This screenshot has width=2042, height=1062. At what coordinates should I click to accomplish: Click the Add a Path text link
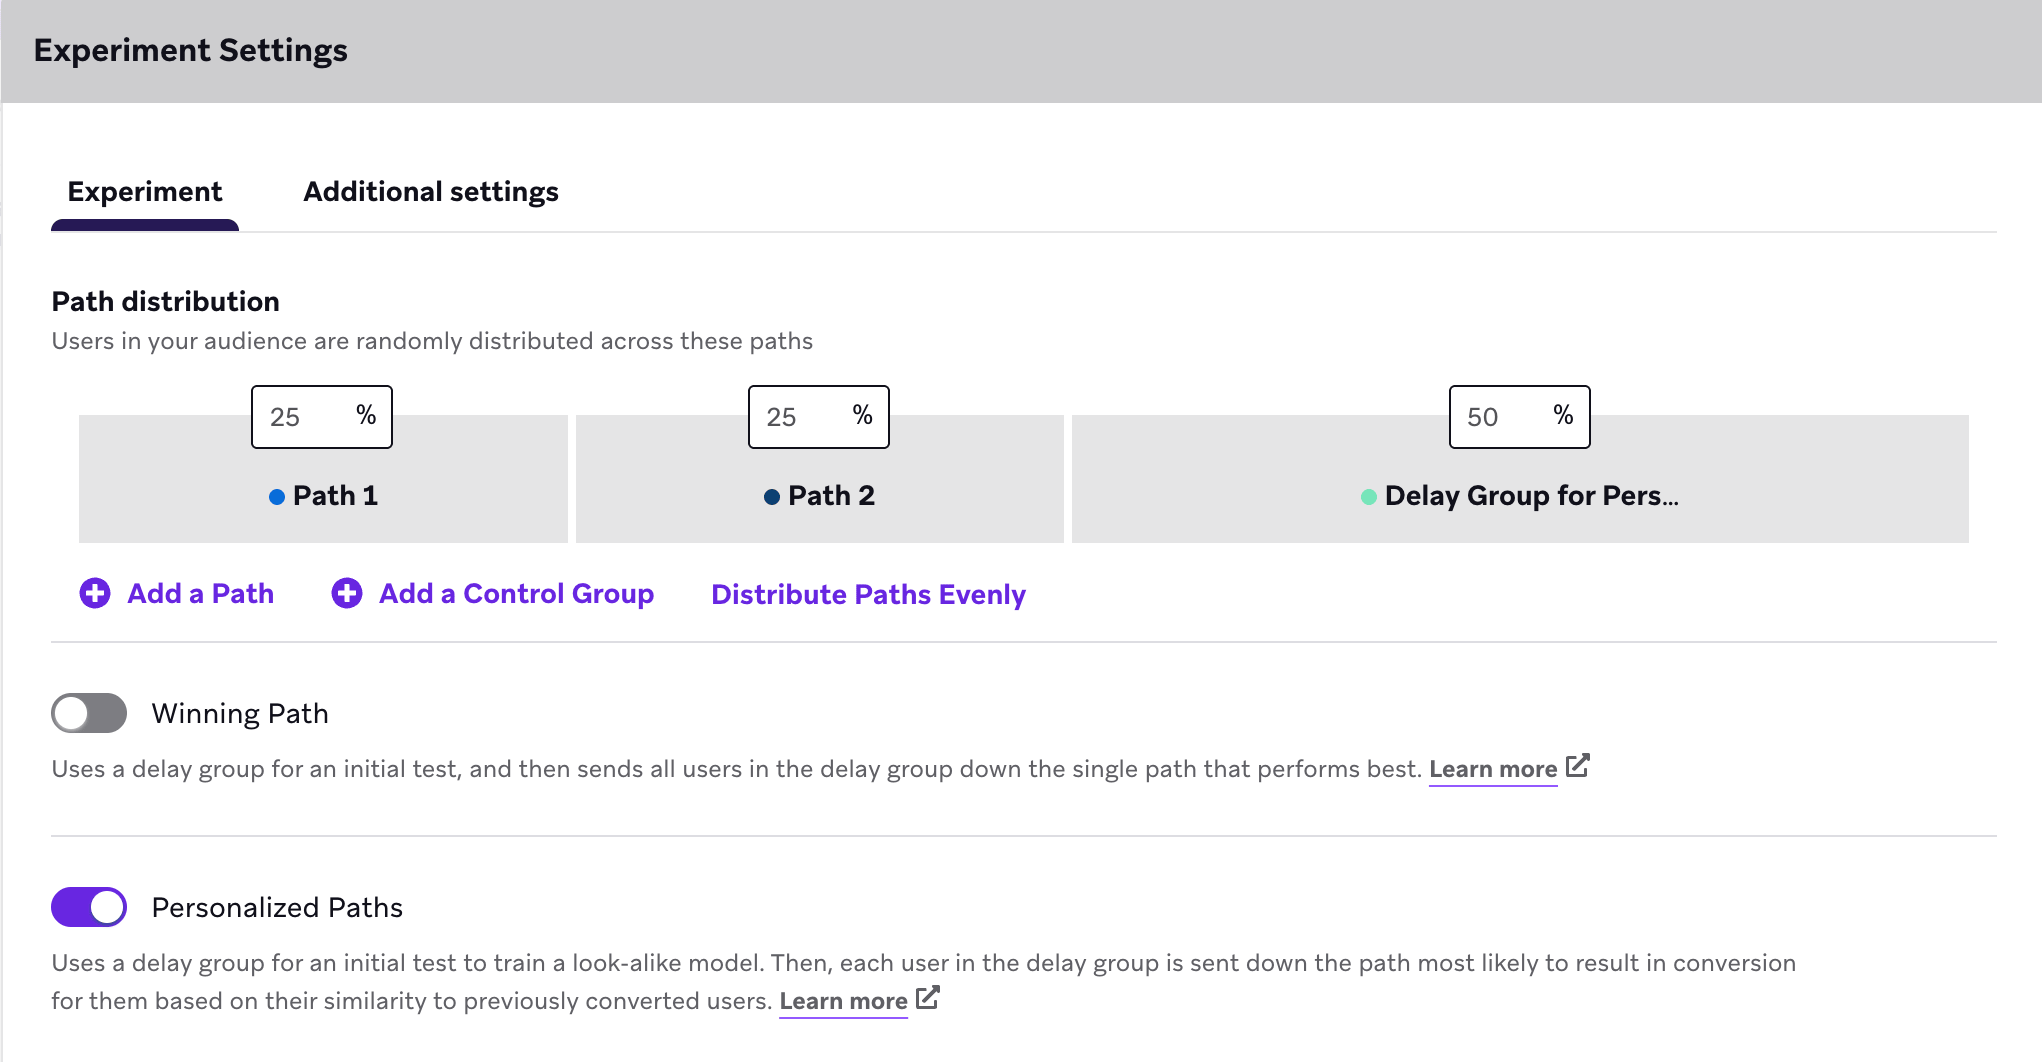pyautogui.click(x=201, y=593)
